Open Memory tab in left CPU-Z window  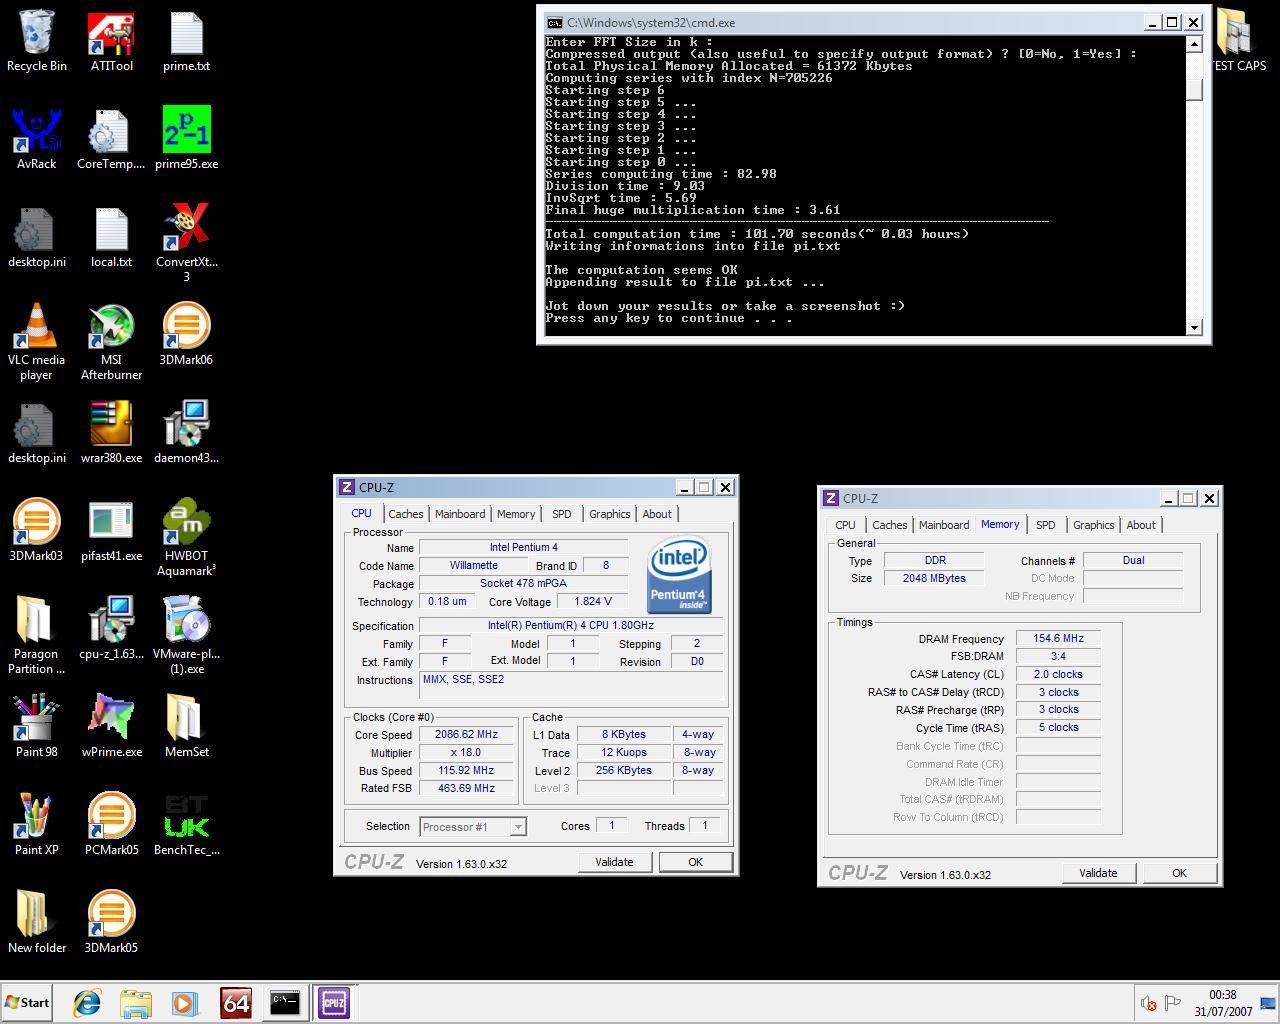(516, 514)
